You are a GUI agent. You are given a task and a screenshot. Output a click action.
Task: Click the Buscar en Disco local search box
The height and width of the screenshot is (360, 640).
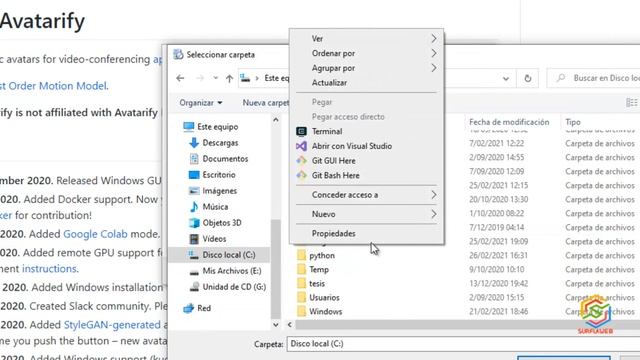click(594, 78)
